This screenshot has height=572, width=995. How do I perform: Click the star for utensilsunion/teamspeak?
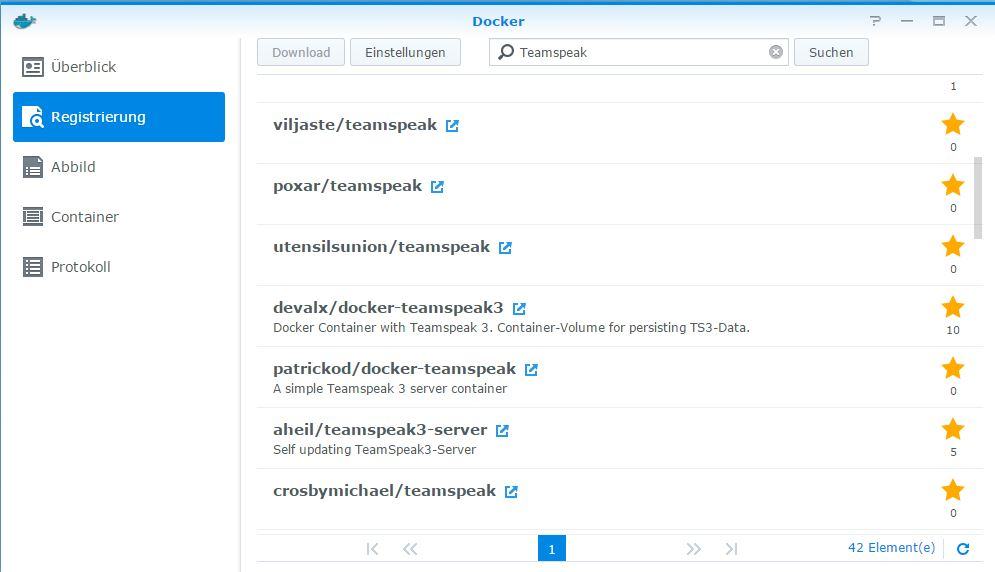pyautogui.click(x=952, y=246)
